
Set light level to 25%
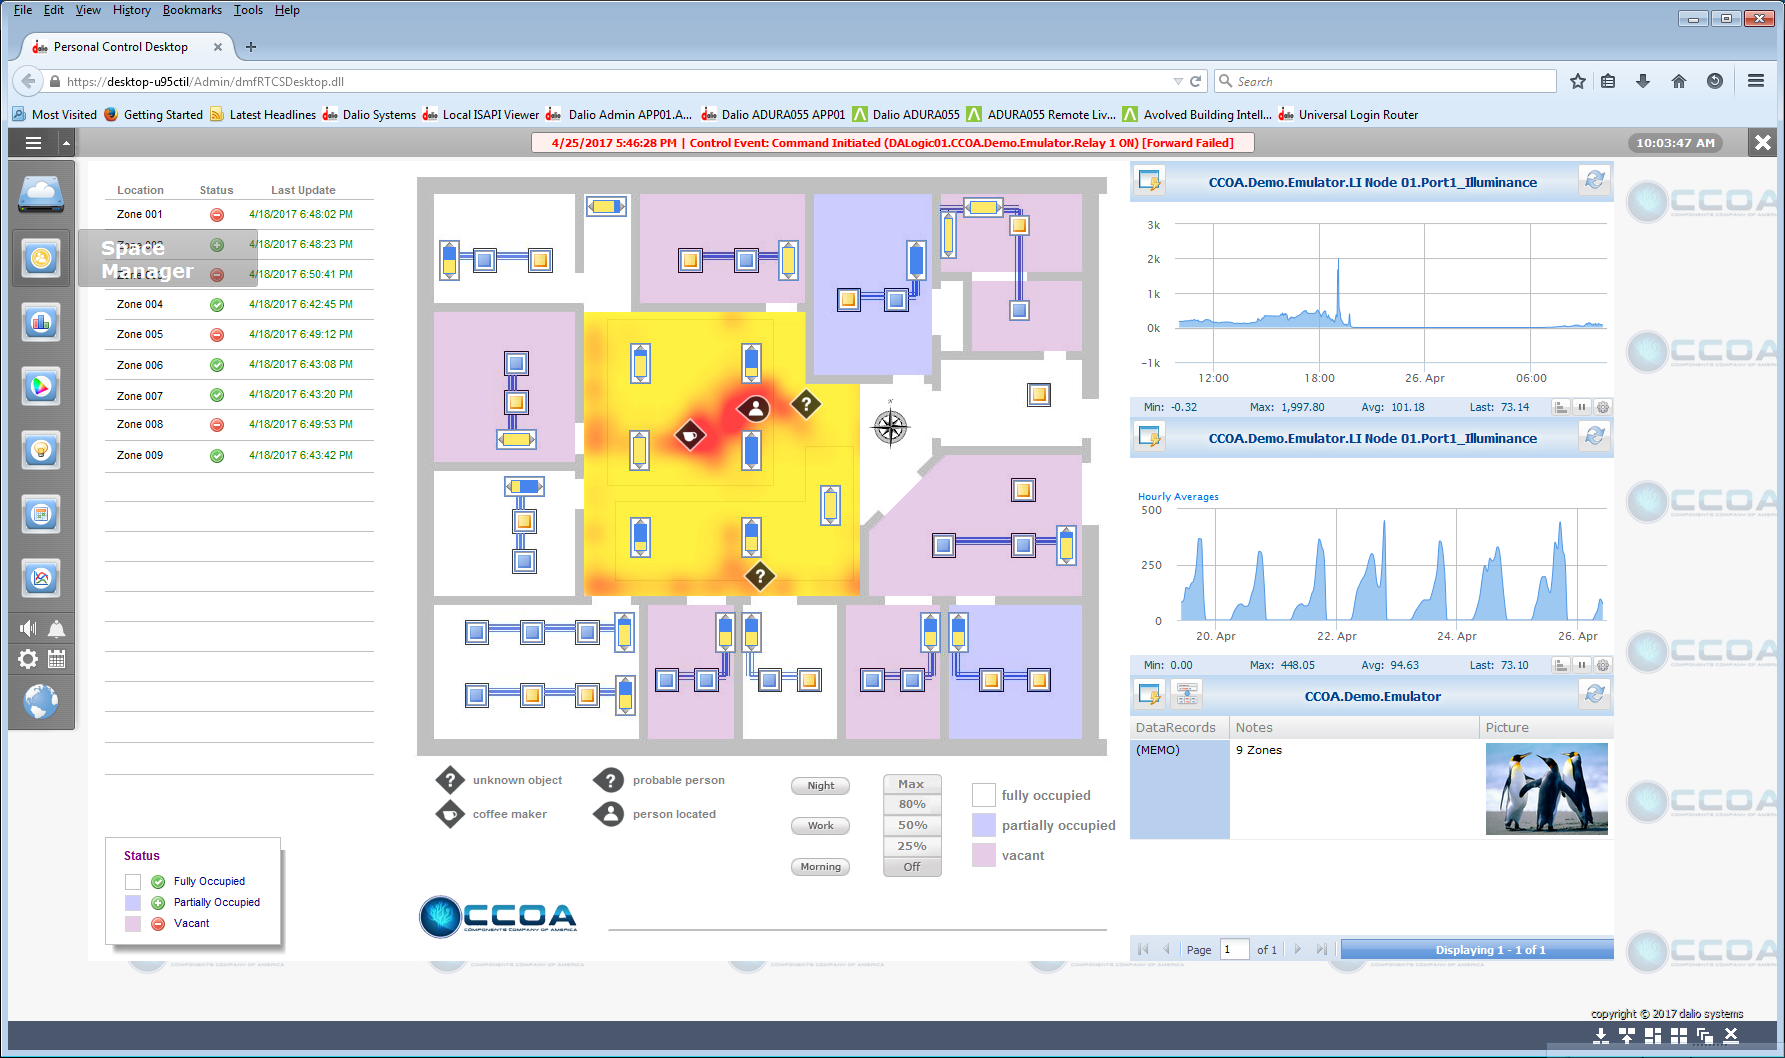[912, 846]
